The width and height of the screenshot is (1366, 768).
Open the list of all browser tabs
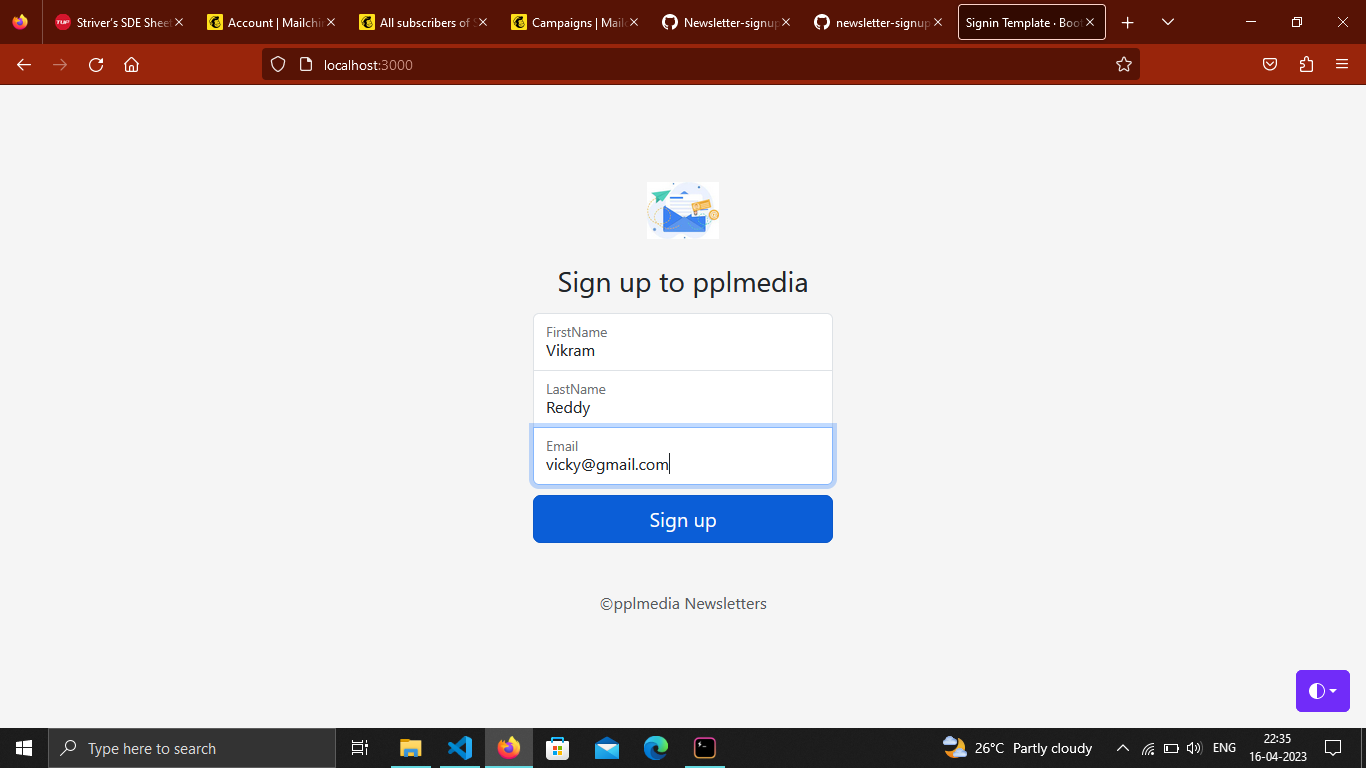1167,21
